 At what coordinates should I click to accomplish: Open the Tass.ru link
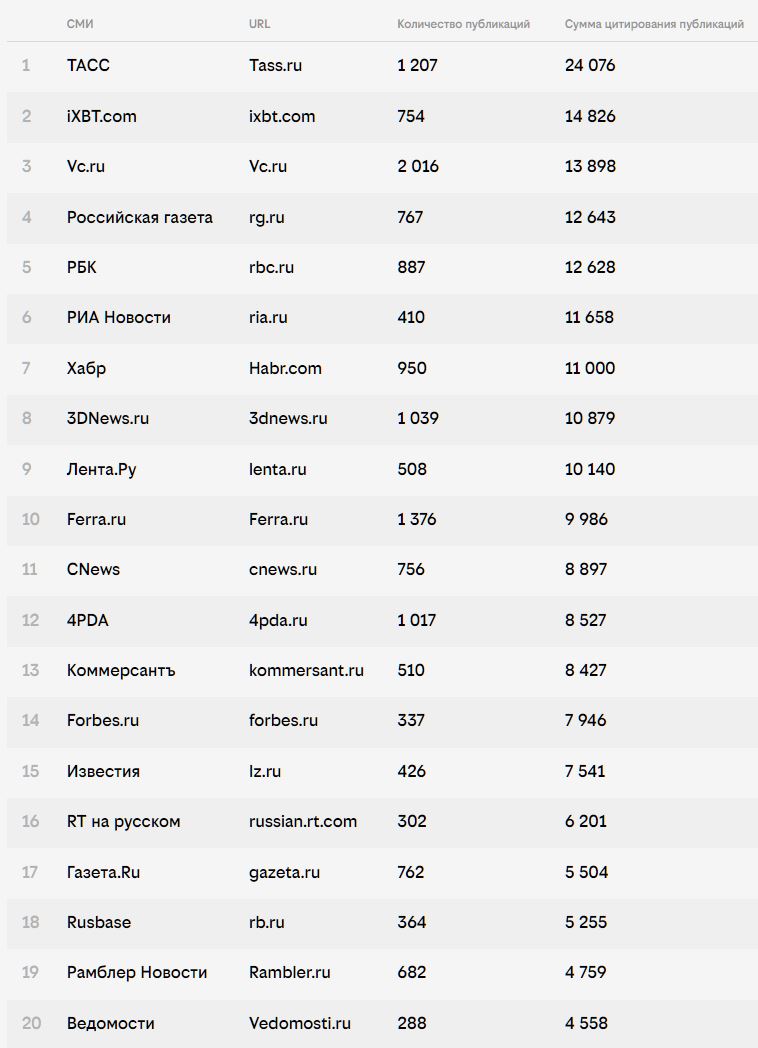pos(275,66)
